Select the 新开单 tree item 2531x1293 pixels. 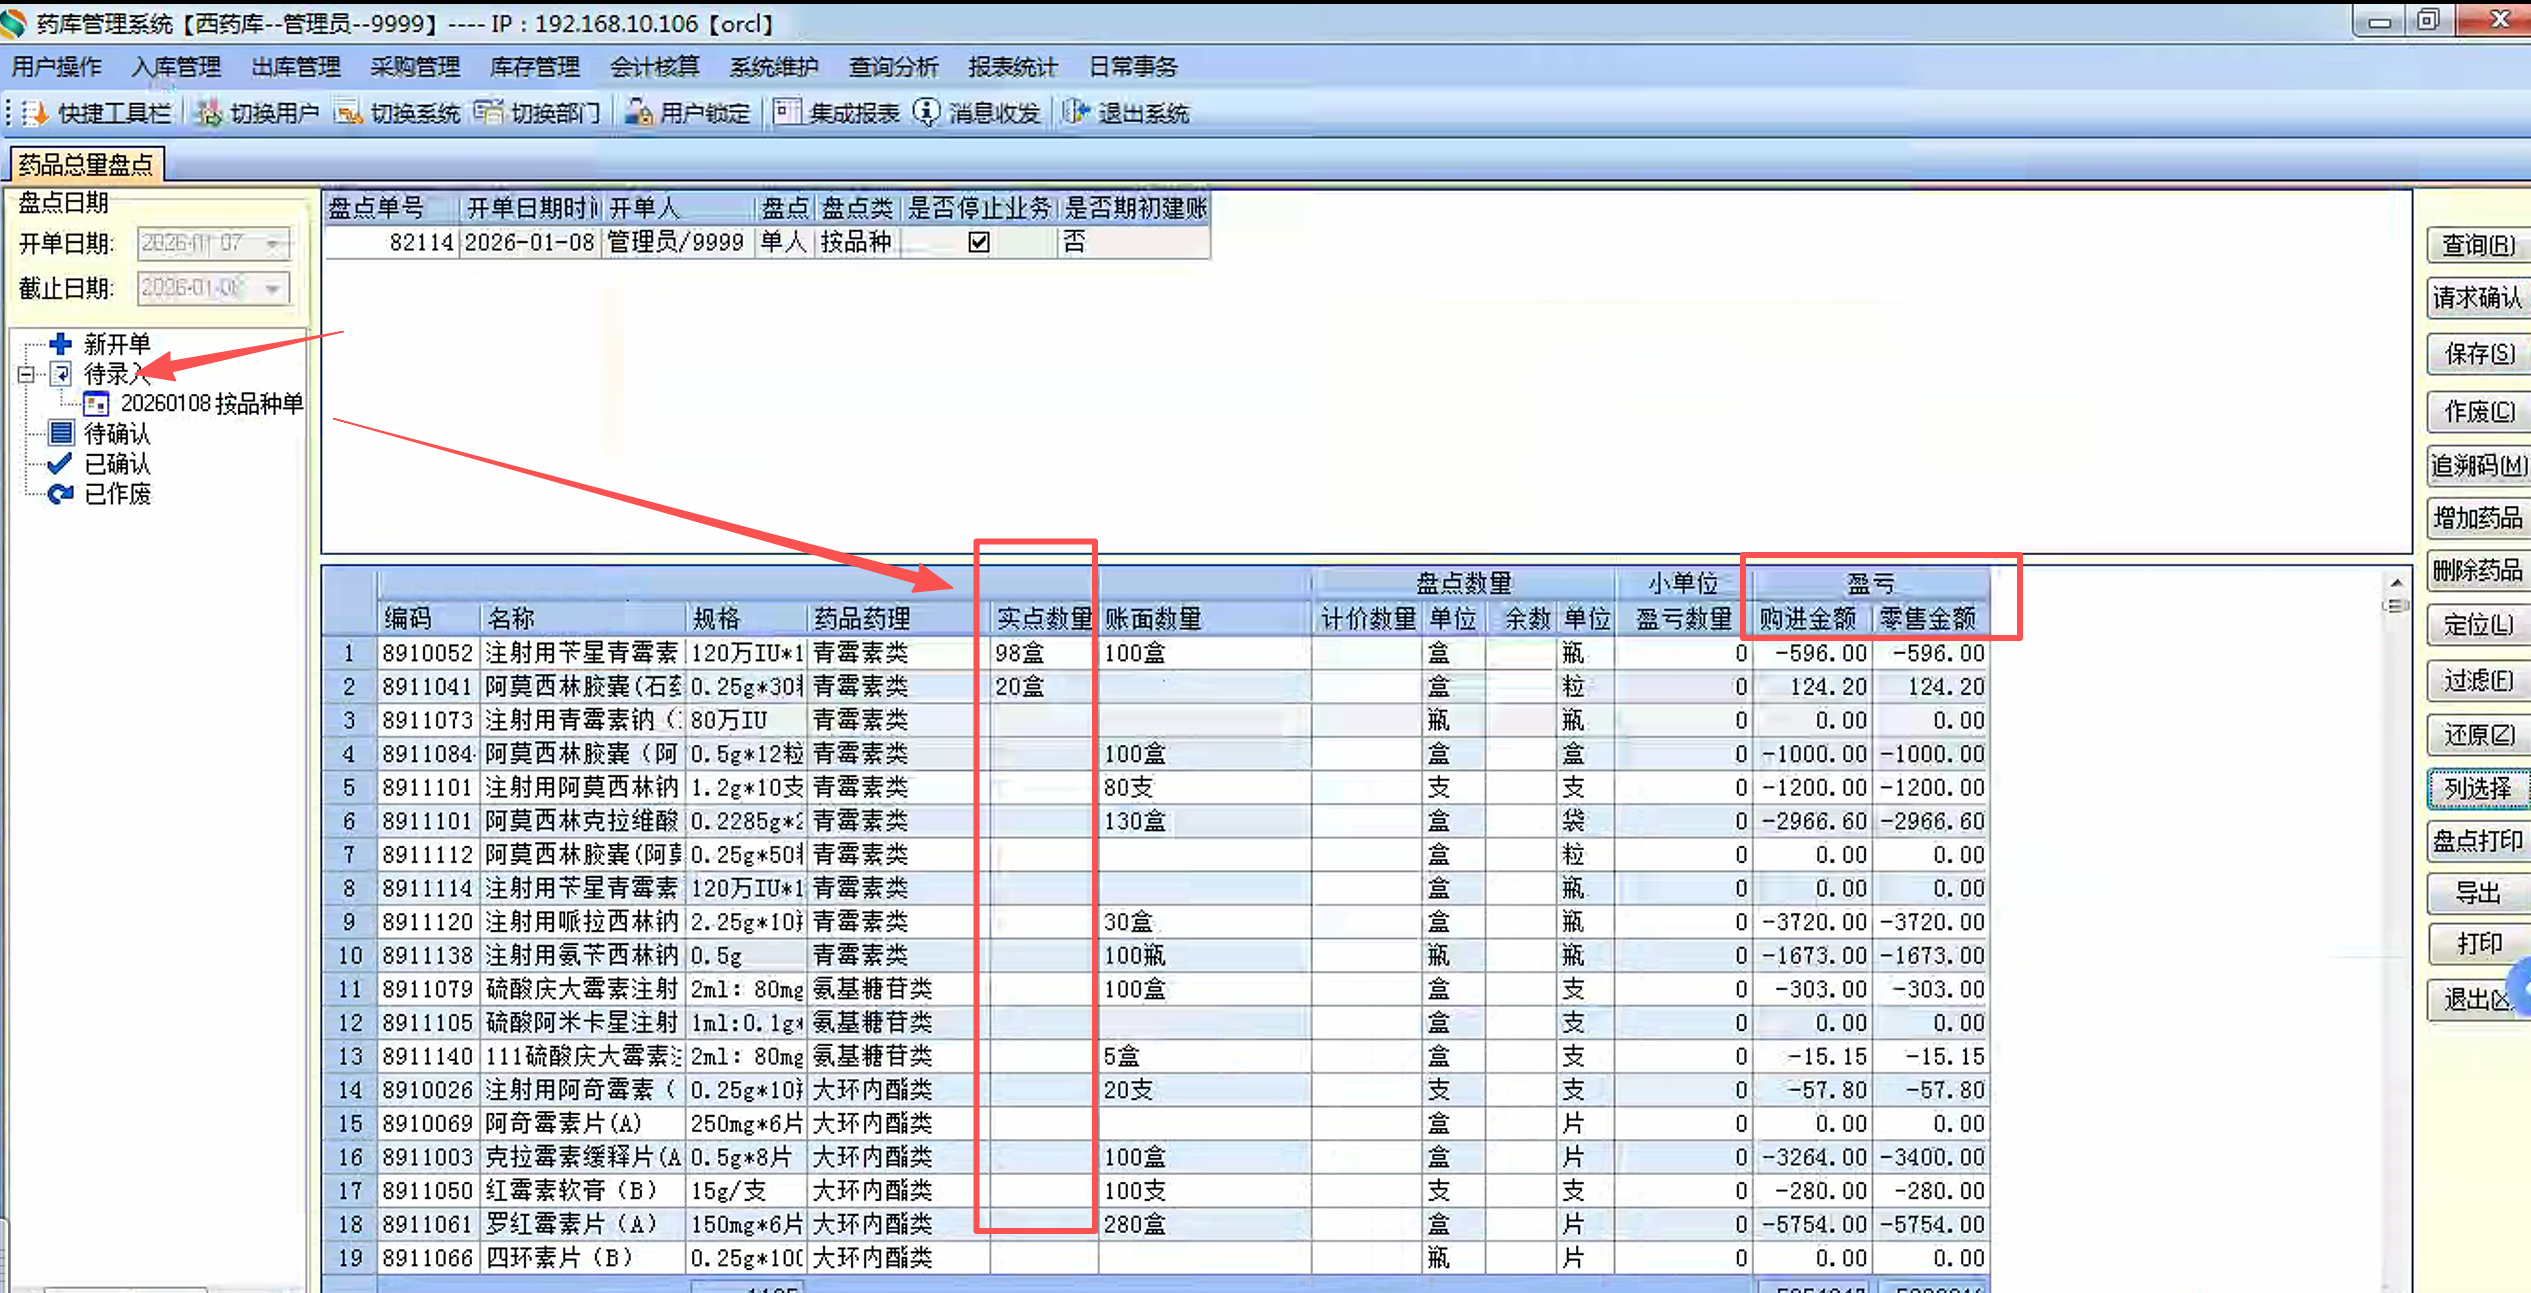116,345
